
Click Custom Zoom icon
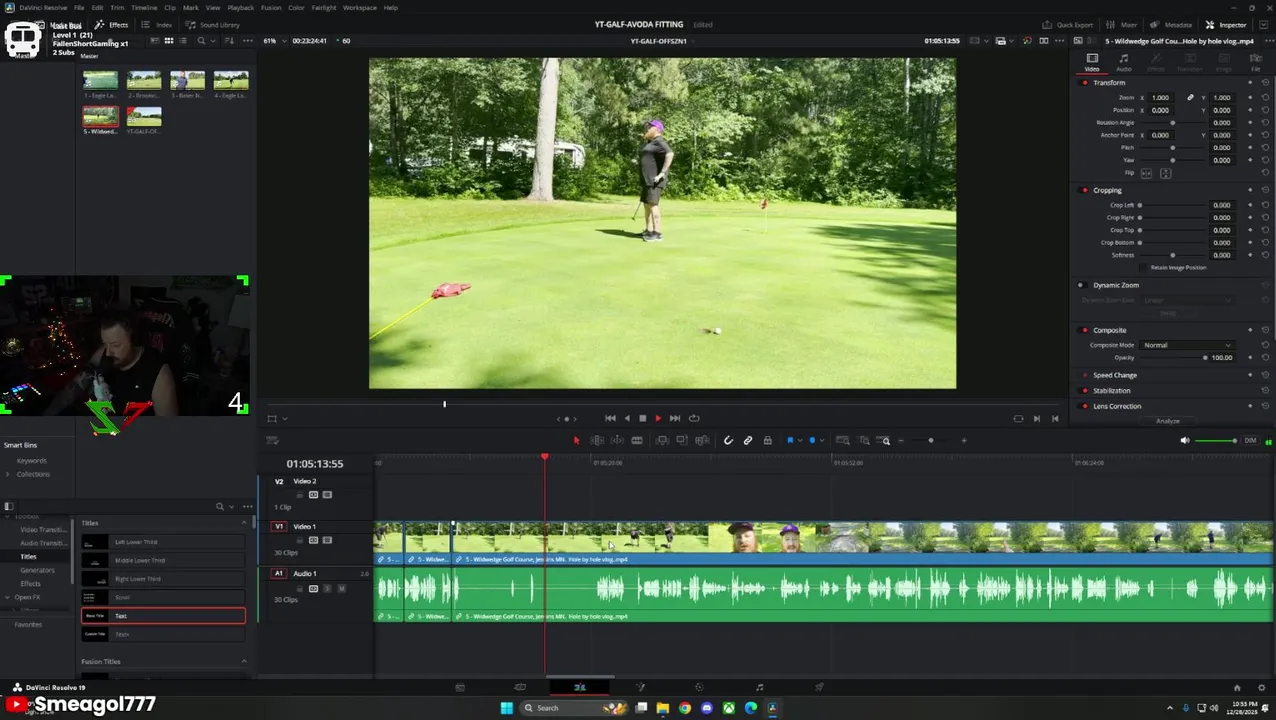tap(885, 441)
